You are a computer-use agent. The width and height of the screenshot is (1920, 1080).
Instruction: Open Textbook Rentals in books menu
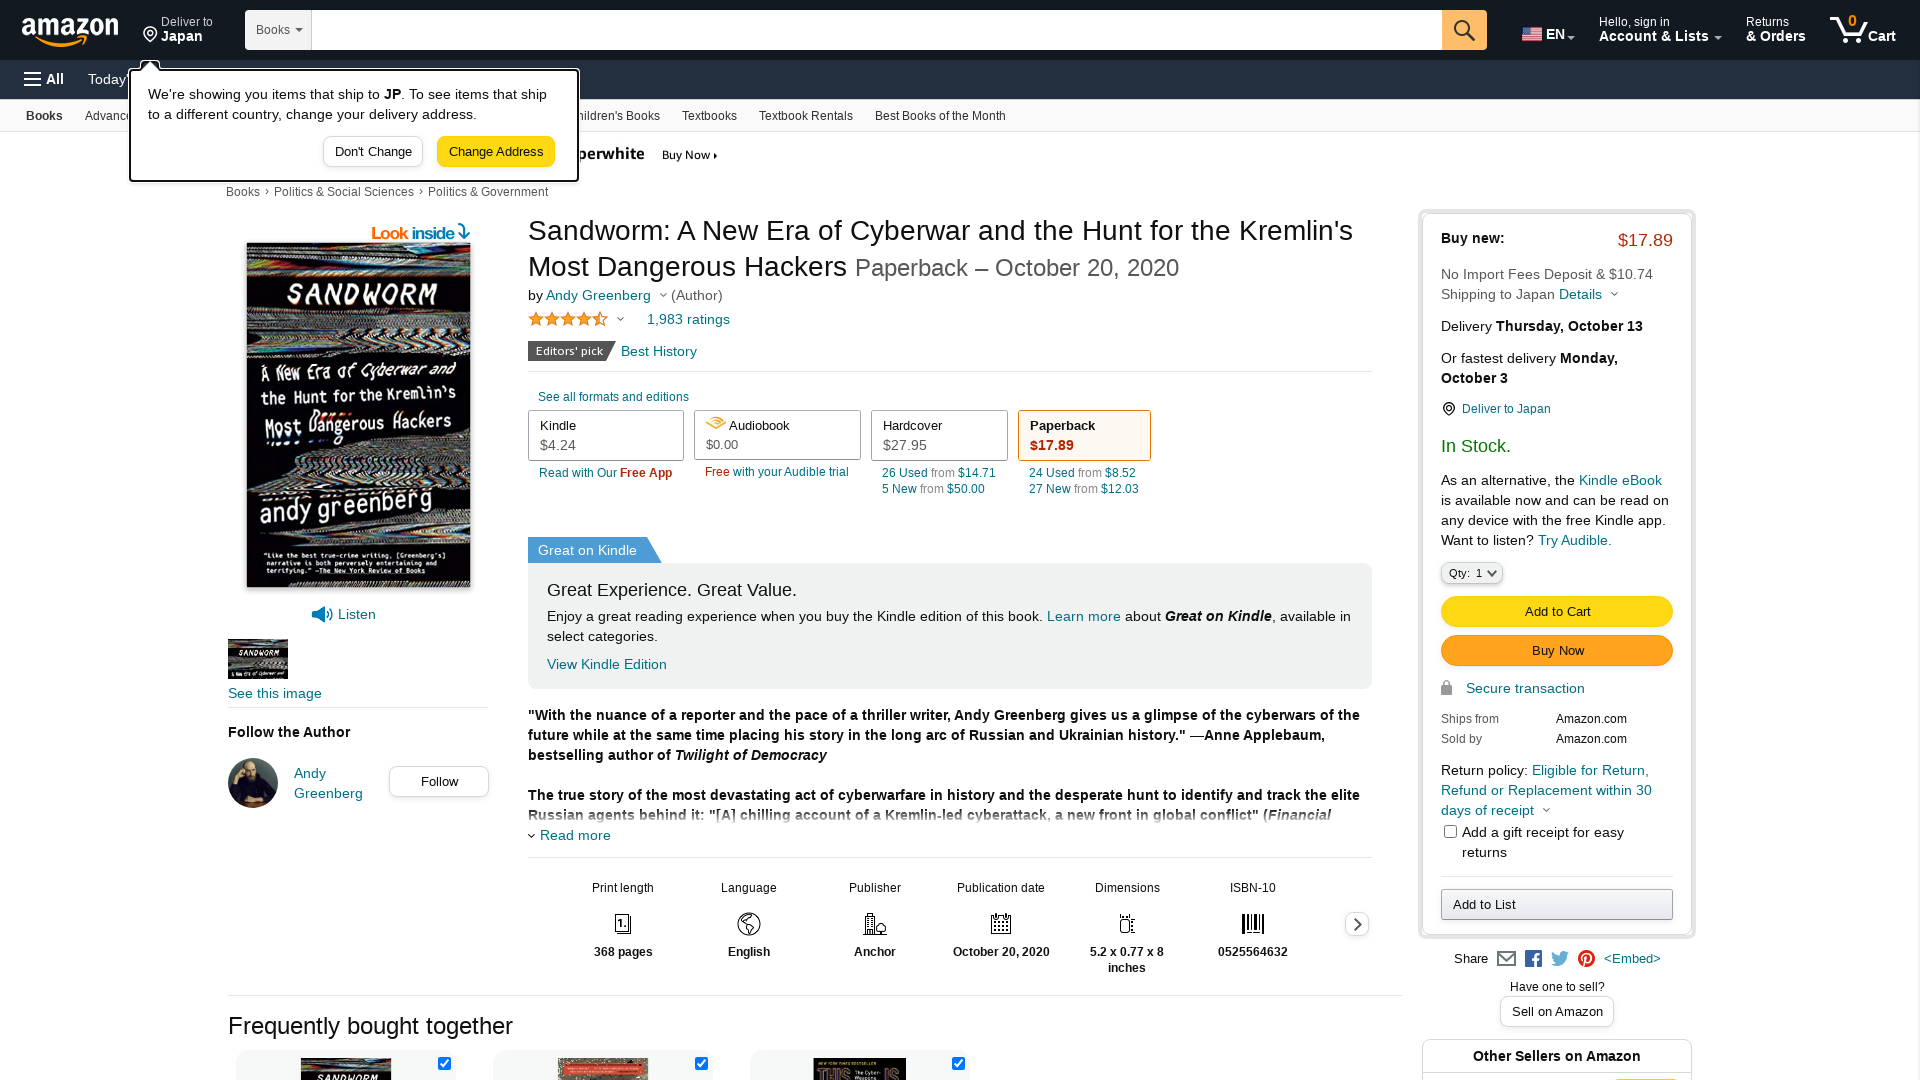tap(805, 116)
